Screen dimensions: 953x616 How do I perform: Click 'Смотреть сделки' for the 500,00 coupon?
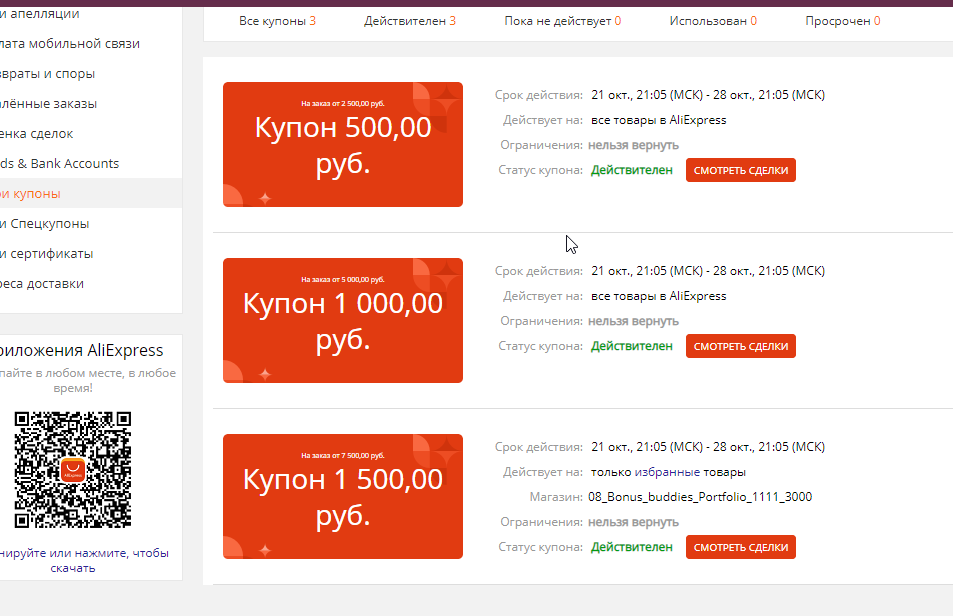tap(741, 170)
